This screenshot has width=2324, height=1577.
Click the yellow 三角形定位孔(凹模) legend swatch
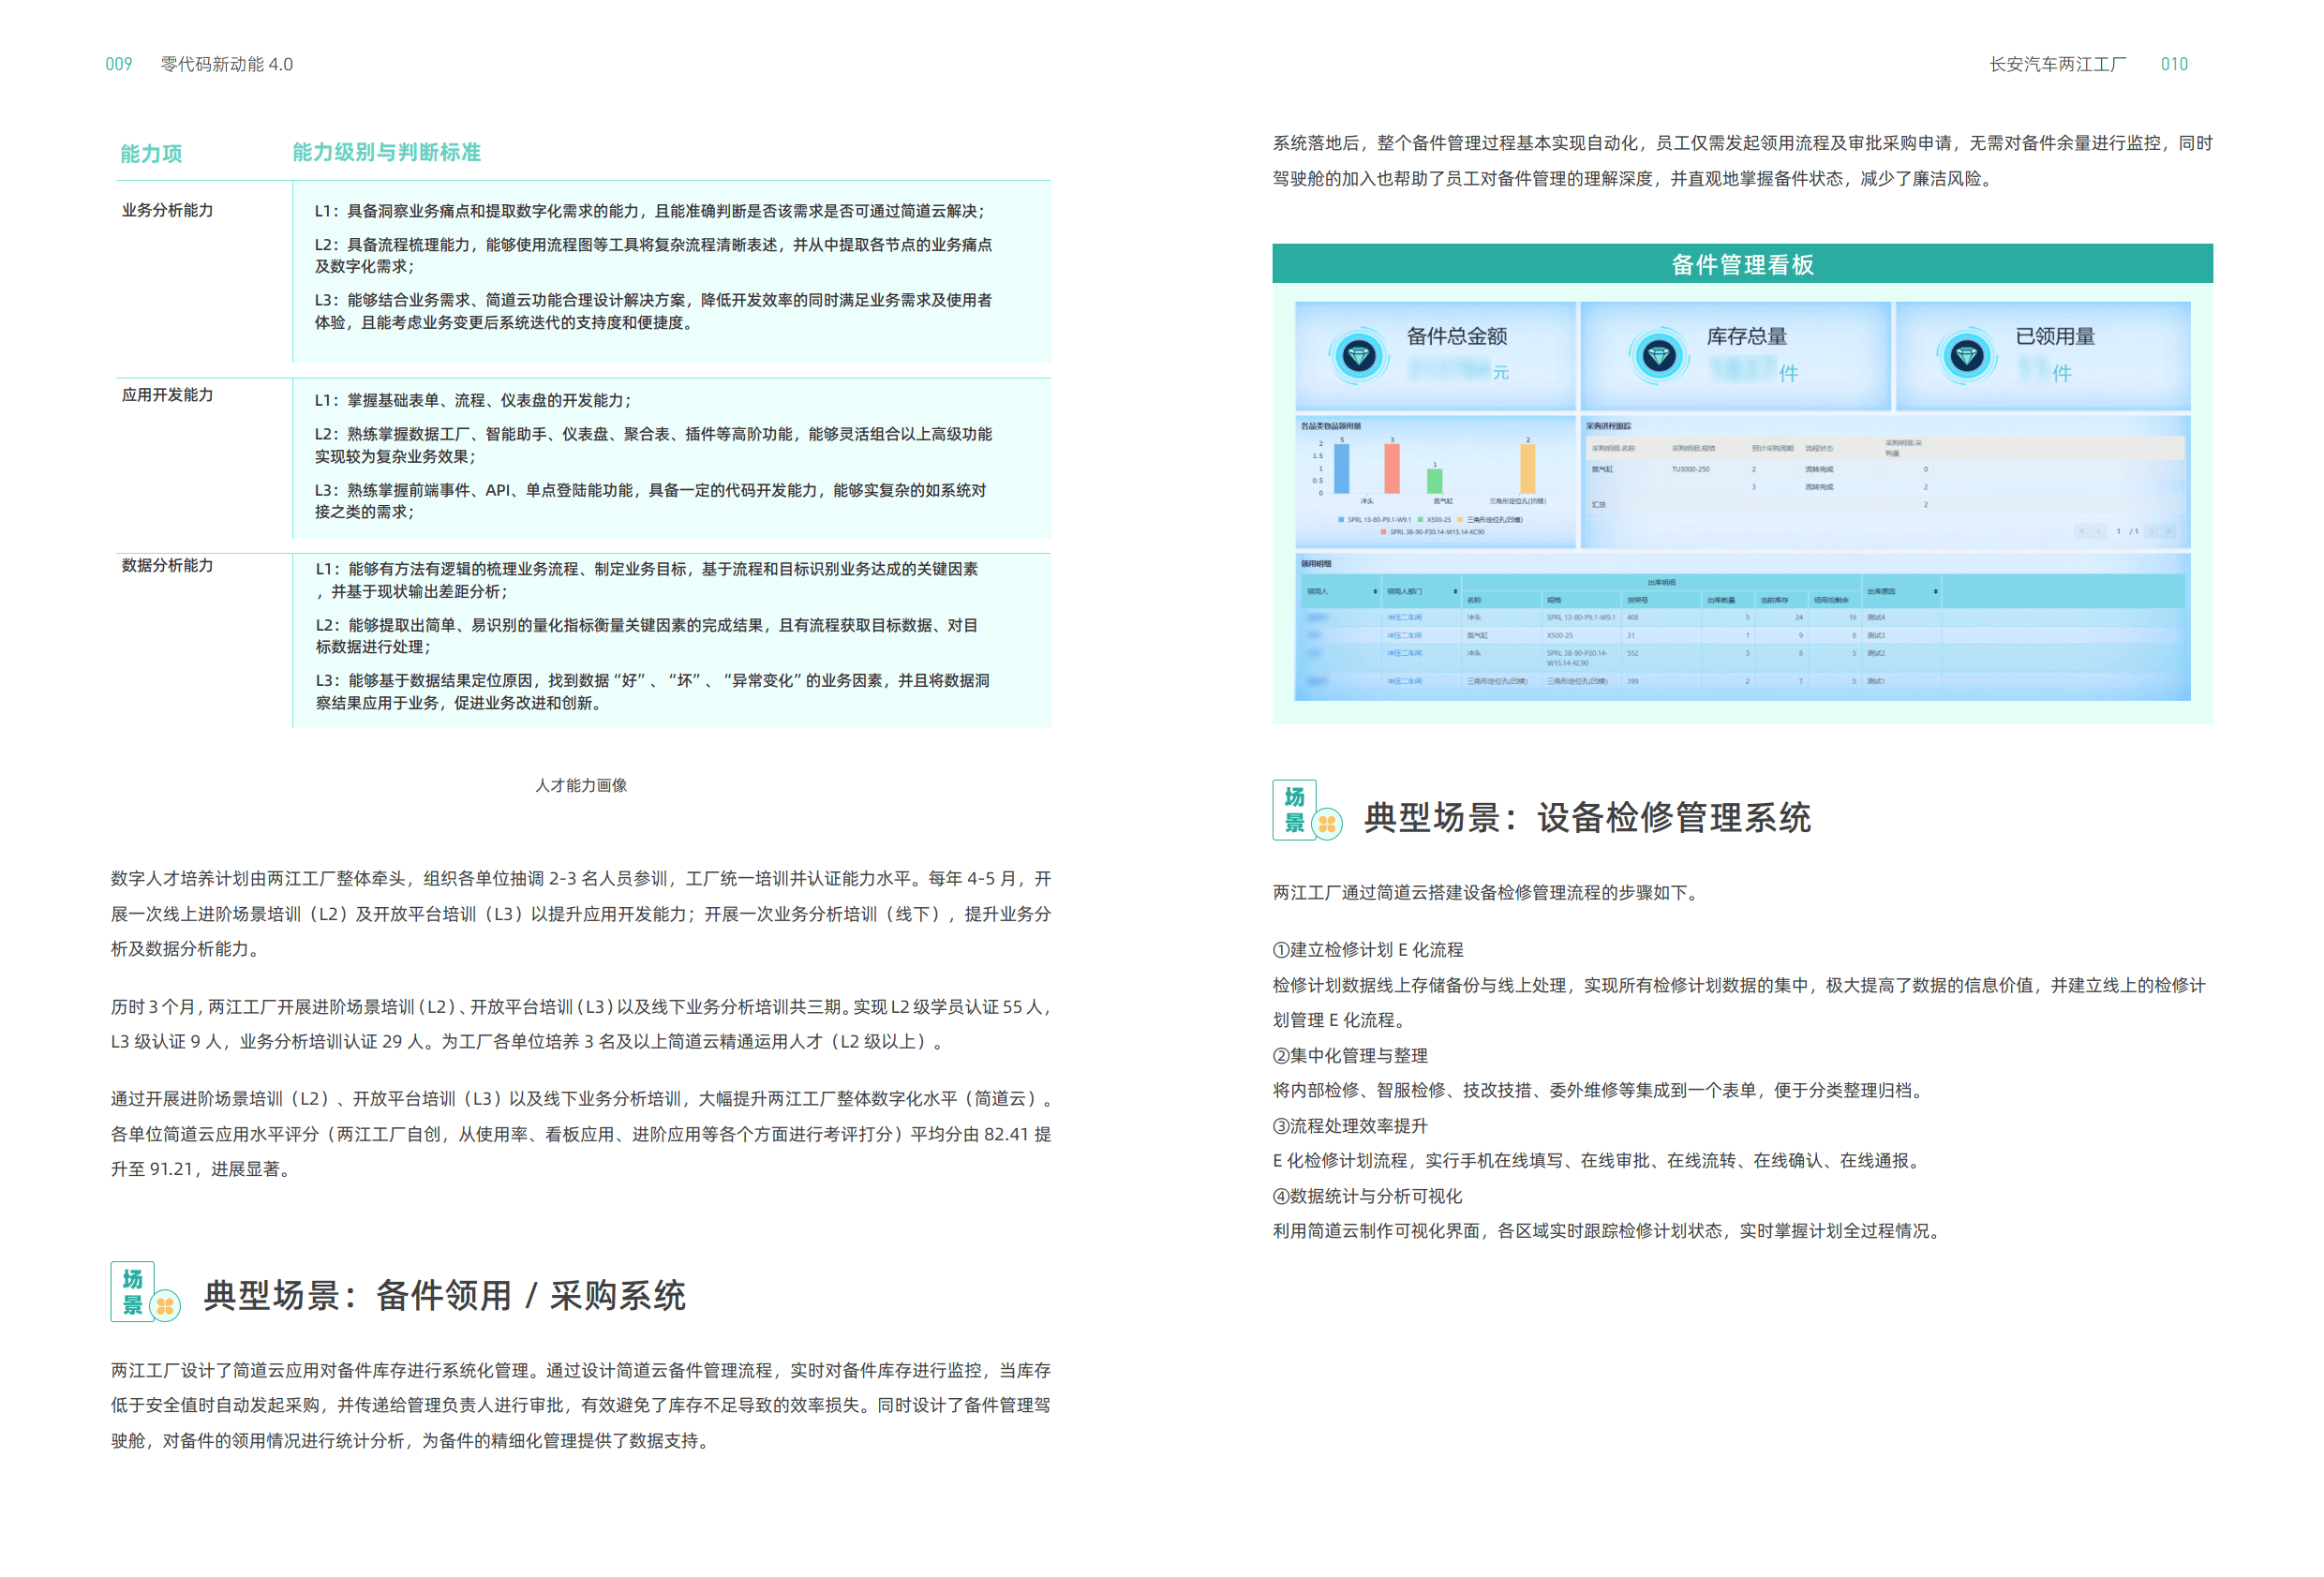click(1459, 518)
